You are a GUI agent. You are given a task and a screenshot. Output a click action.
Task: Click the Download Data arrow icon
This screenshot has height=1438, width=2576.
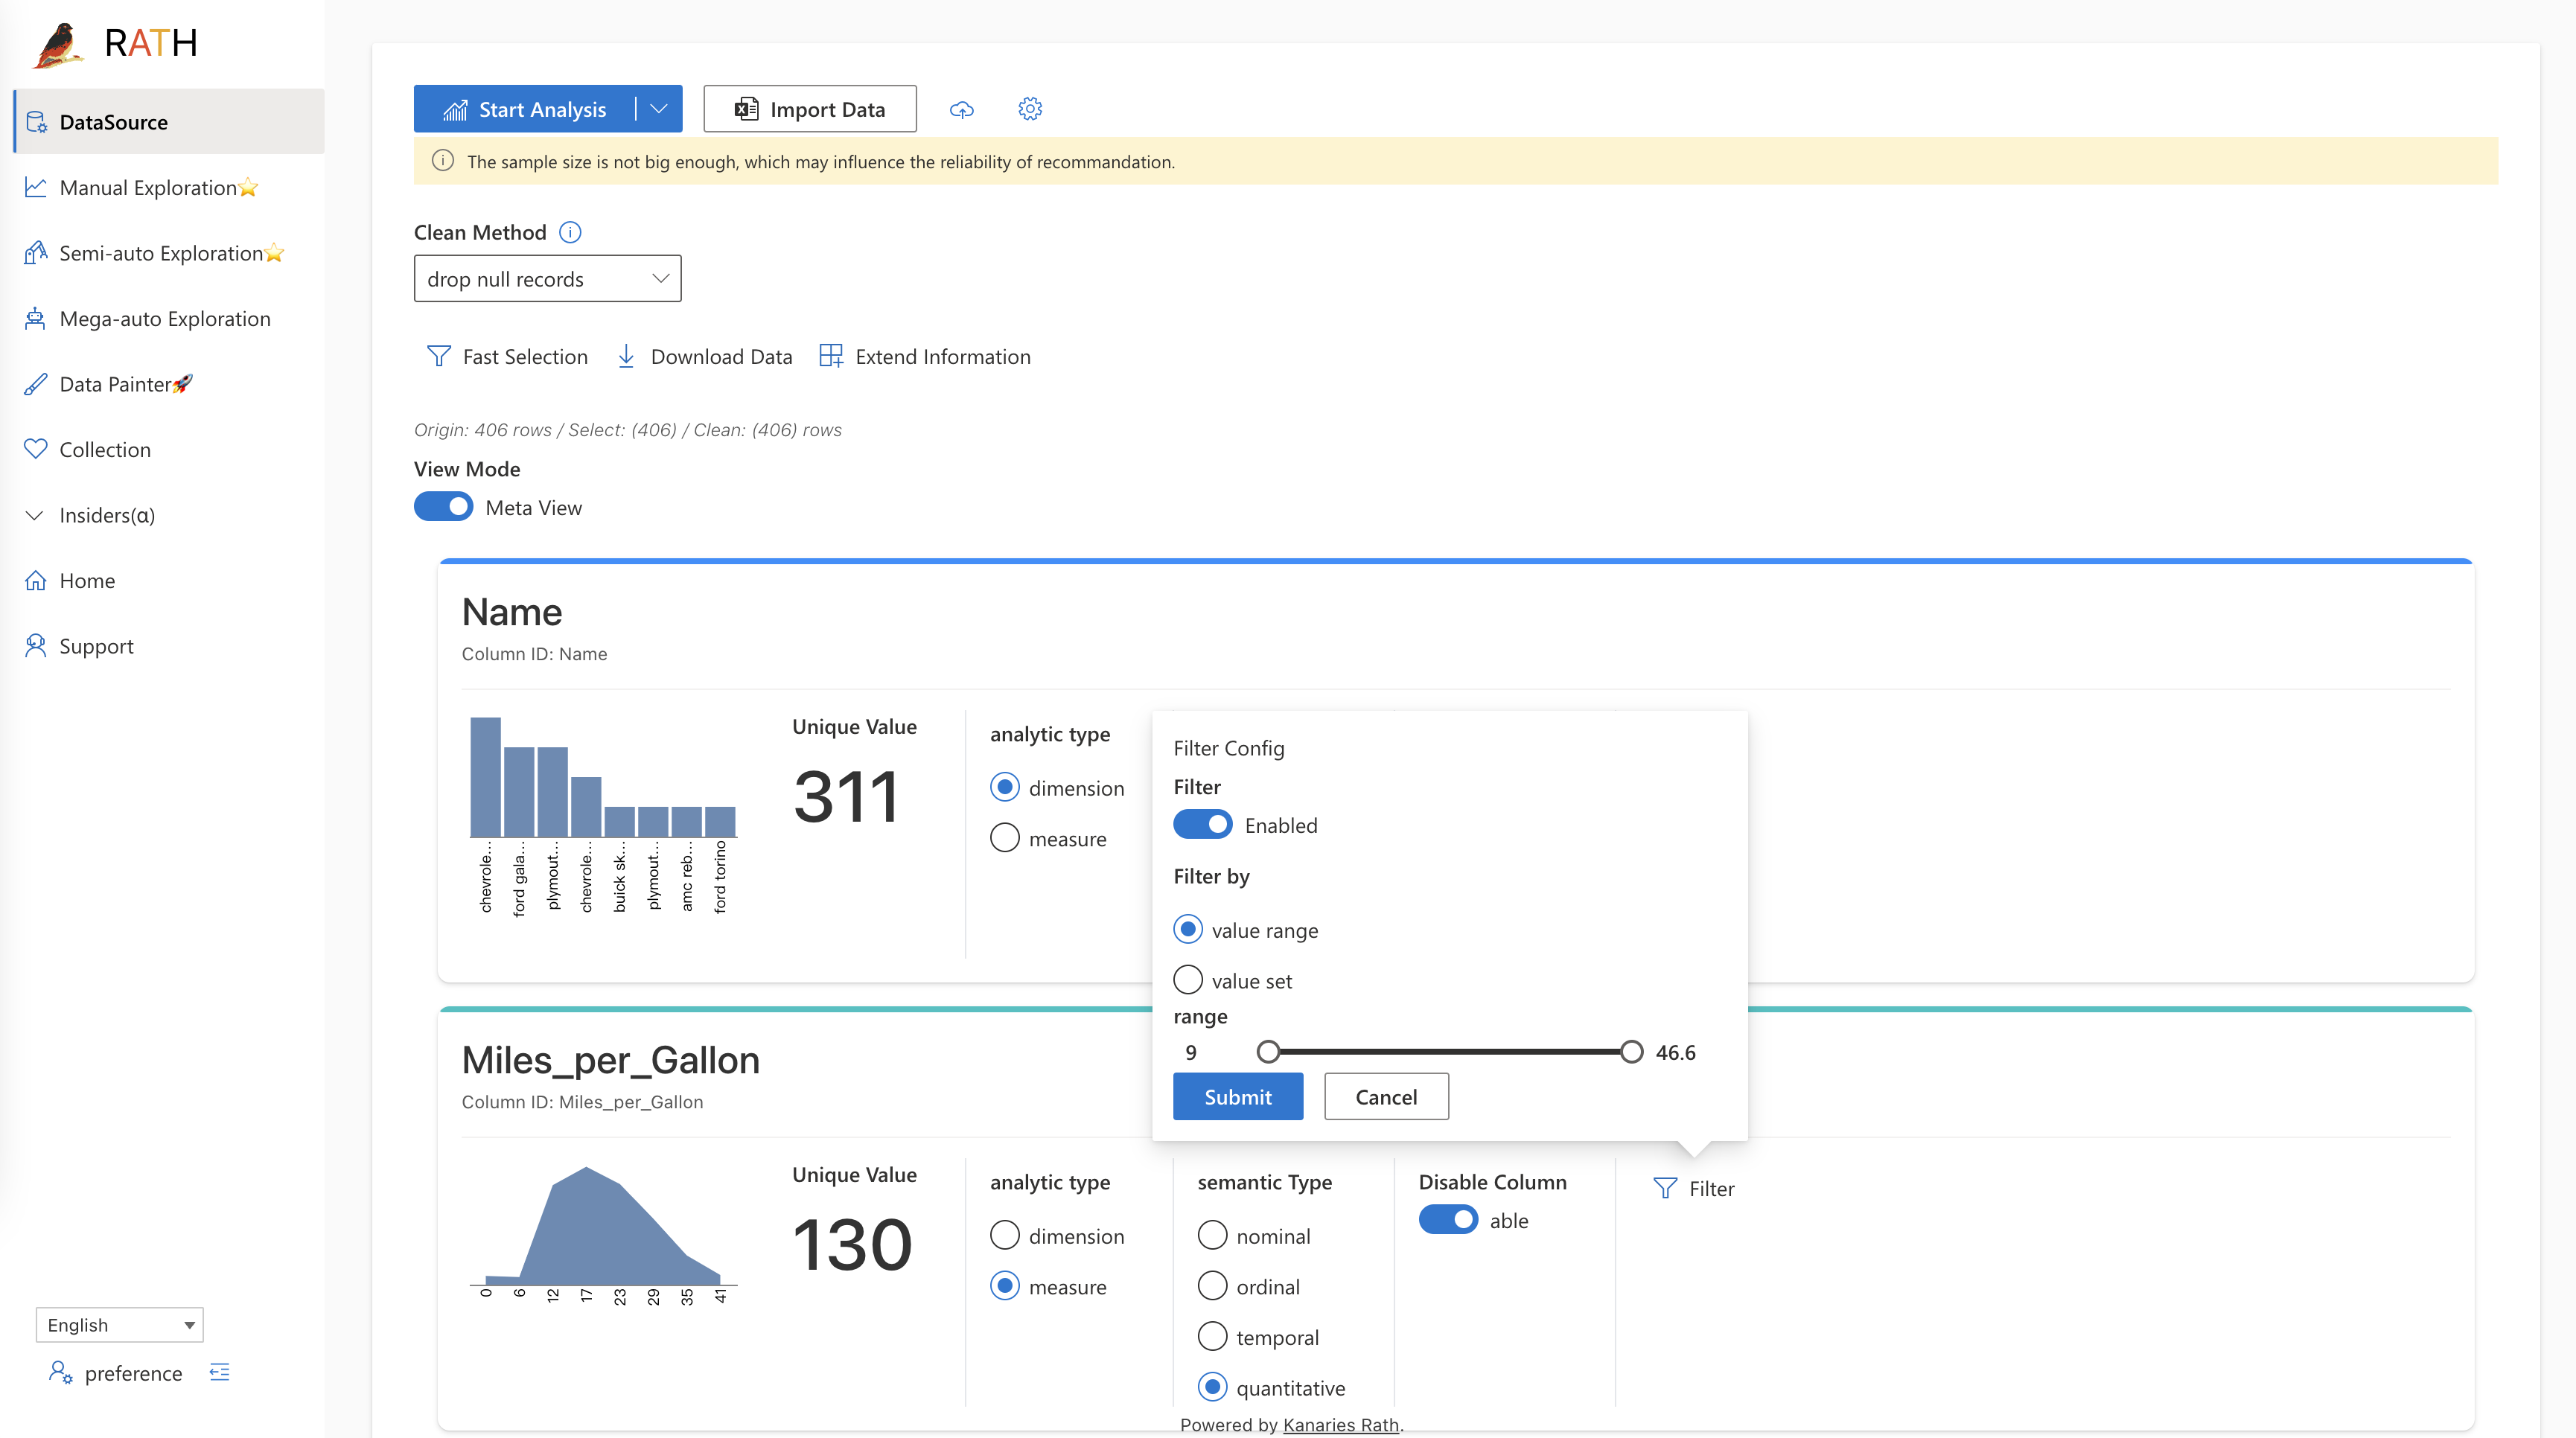pyautogui.click(x=626, y=356)
